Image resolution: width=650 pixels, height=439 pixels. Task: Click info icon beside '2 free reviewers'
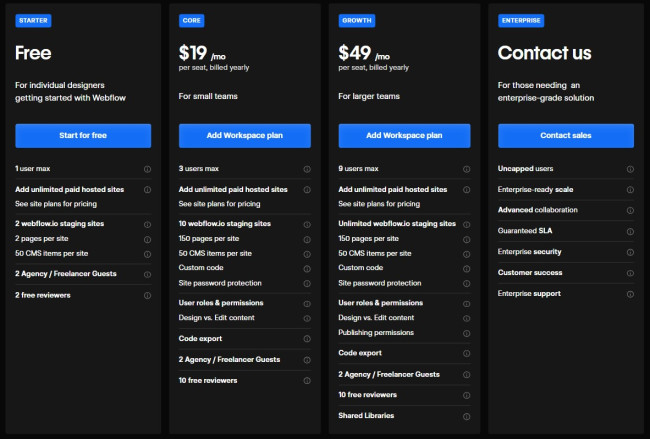(x=147, y=294)
